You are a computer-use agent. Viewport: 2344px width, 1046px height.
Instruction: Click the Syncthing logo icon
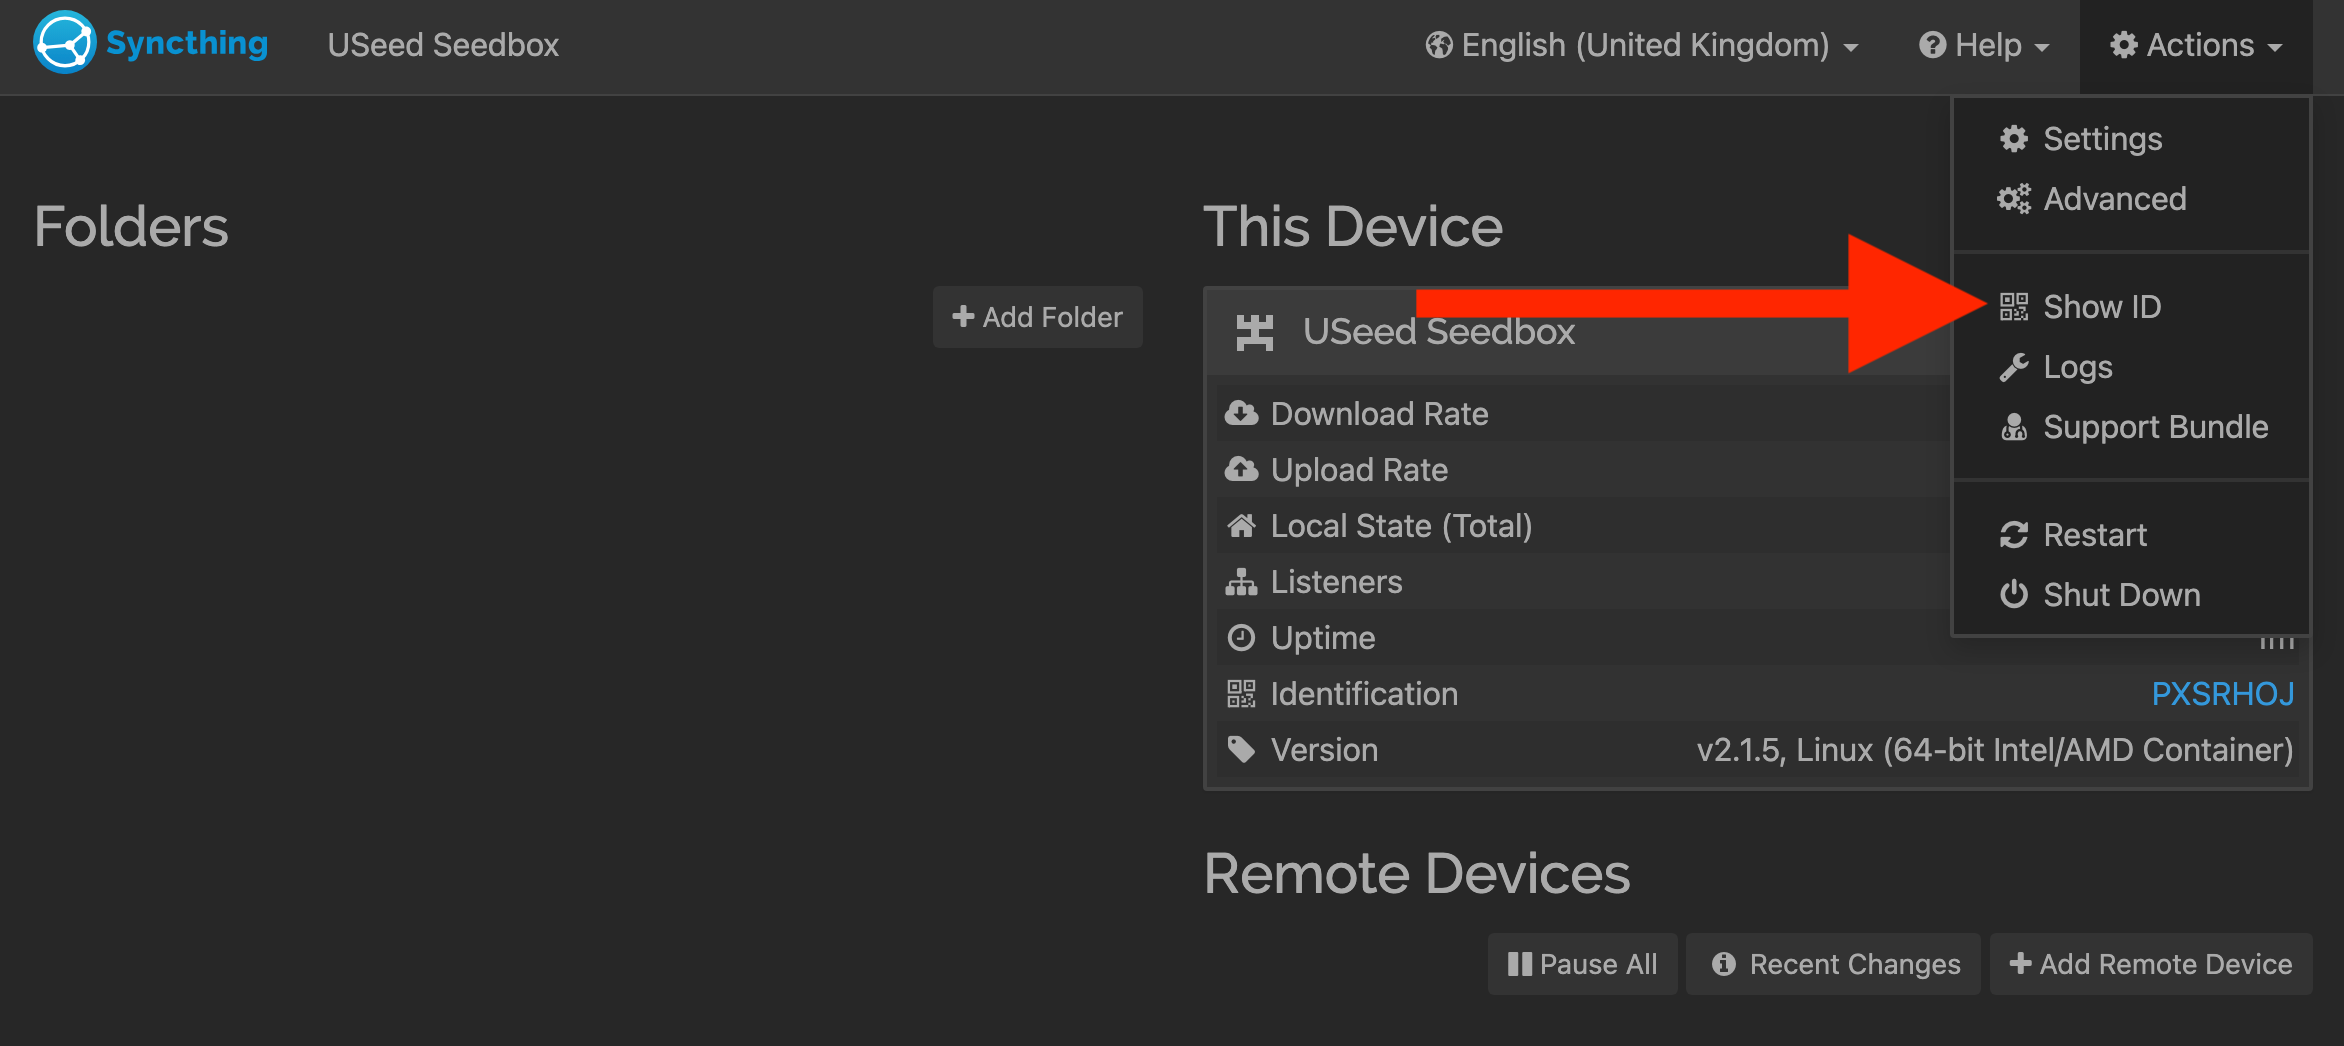pyautogui.click(x=64, y=43)
